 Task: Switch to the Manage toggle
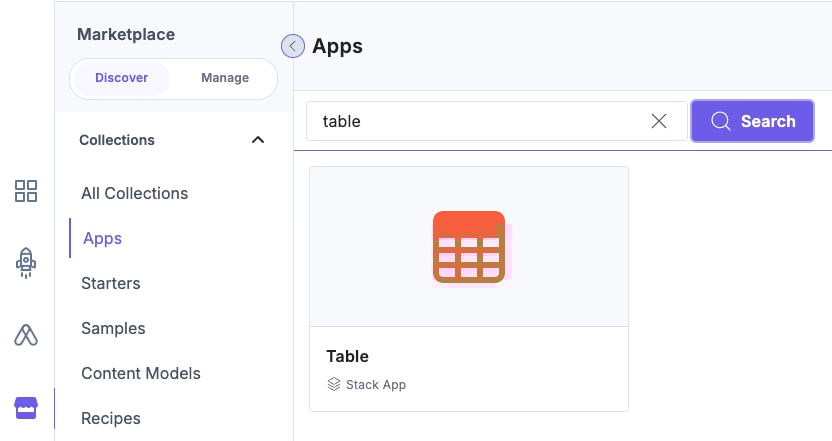click(225, 78)
